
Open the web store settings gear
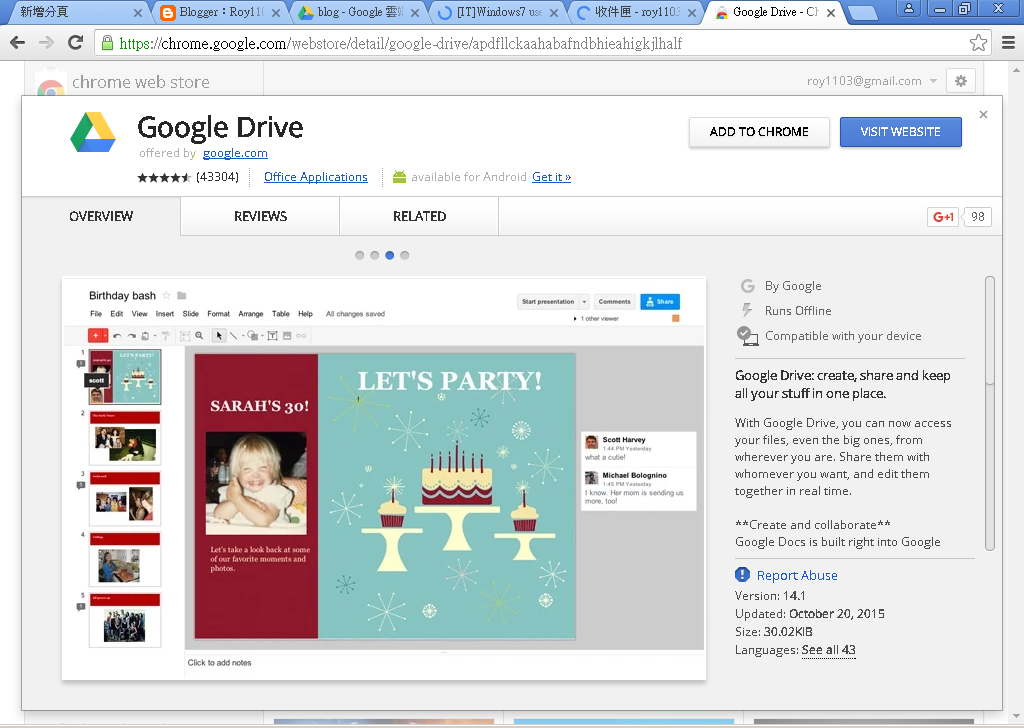pyautogui.click(x=961, y=81)
